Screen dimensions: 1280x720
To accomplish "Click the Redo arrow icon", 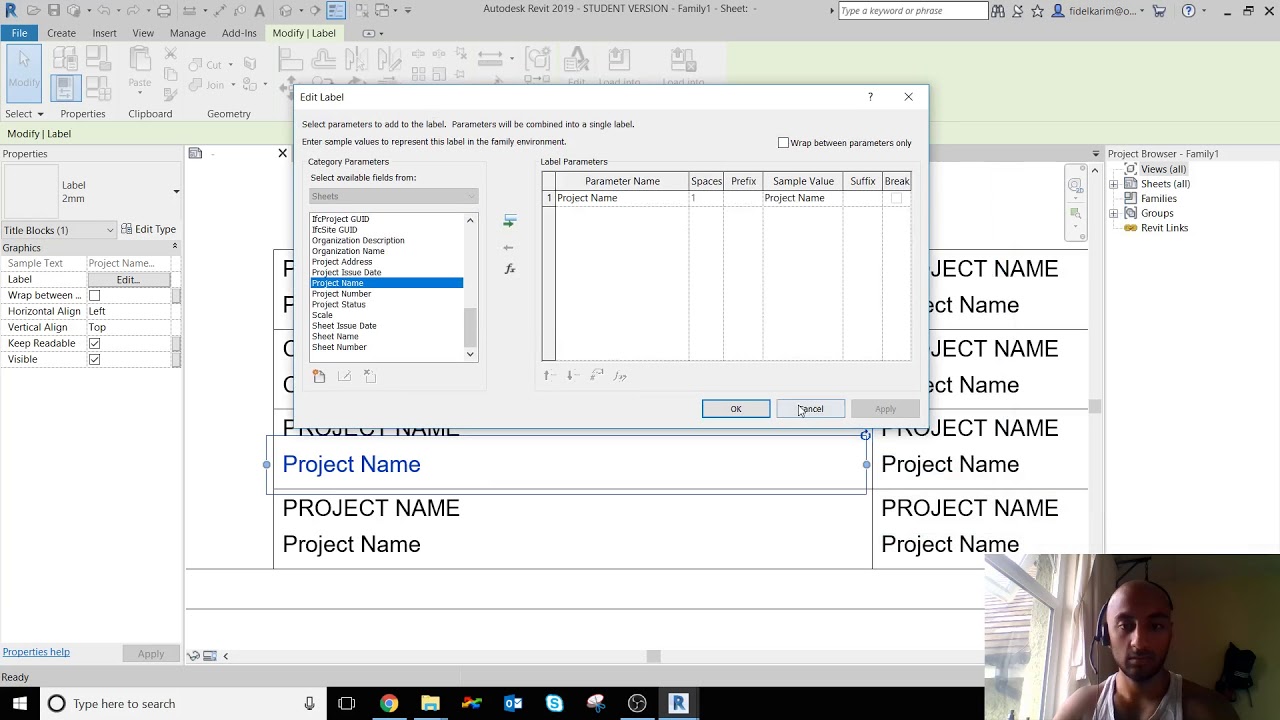I will point(133,10).
